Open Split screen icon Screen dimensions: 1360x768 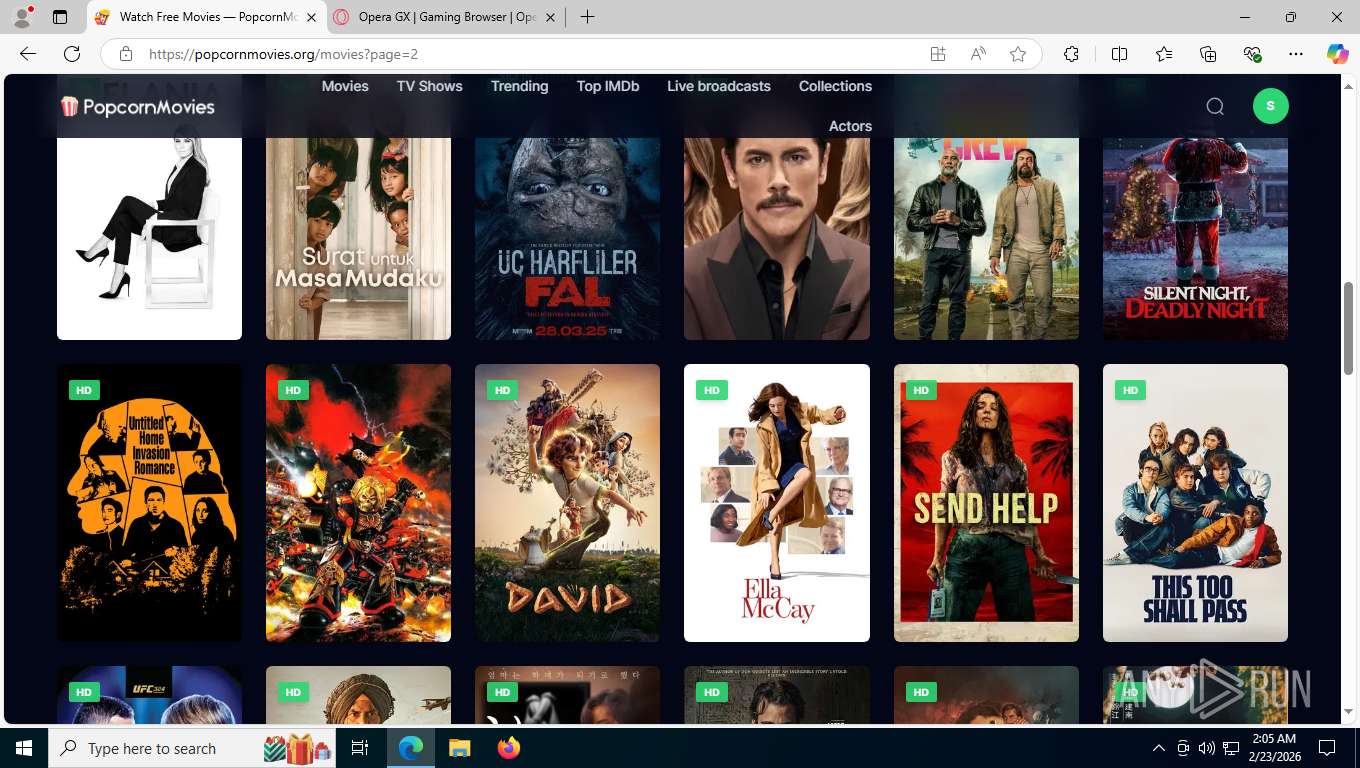[x=1120, y=54]
